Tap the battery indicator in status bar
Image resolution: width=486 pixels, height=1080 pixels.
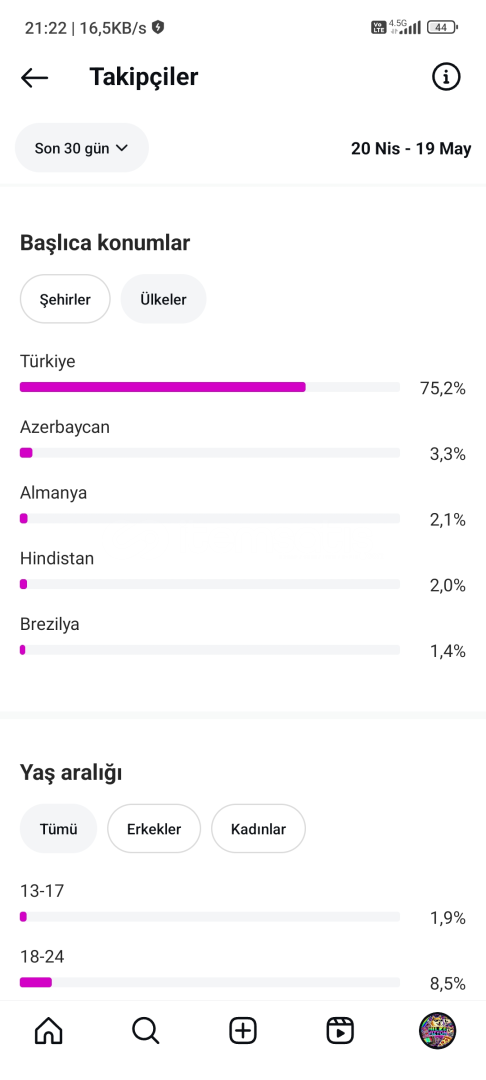pos(442,28)
